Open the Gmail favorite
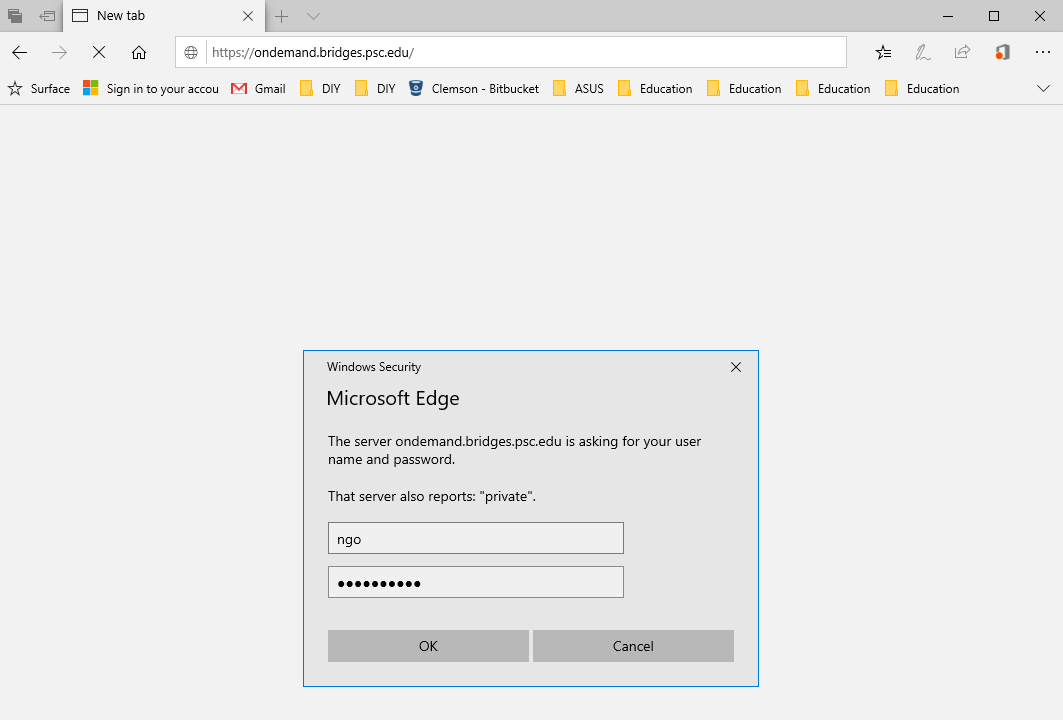 pos(258,89)
